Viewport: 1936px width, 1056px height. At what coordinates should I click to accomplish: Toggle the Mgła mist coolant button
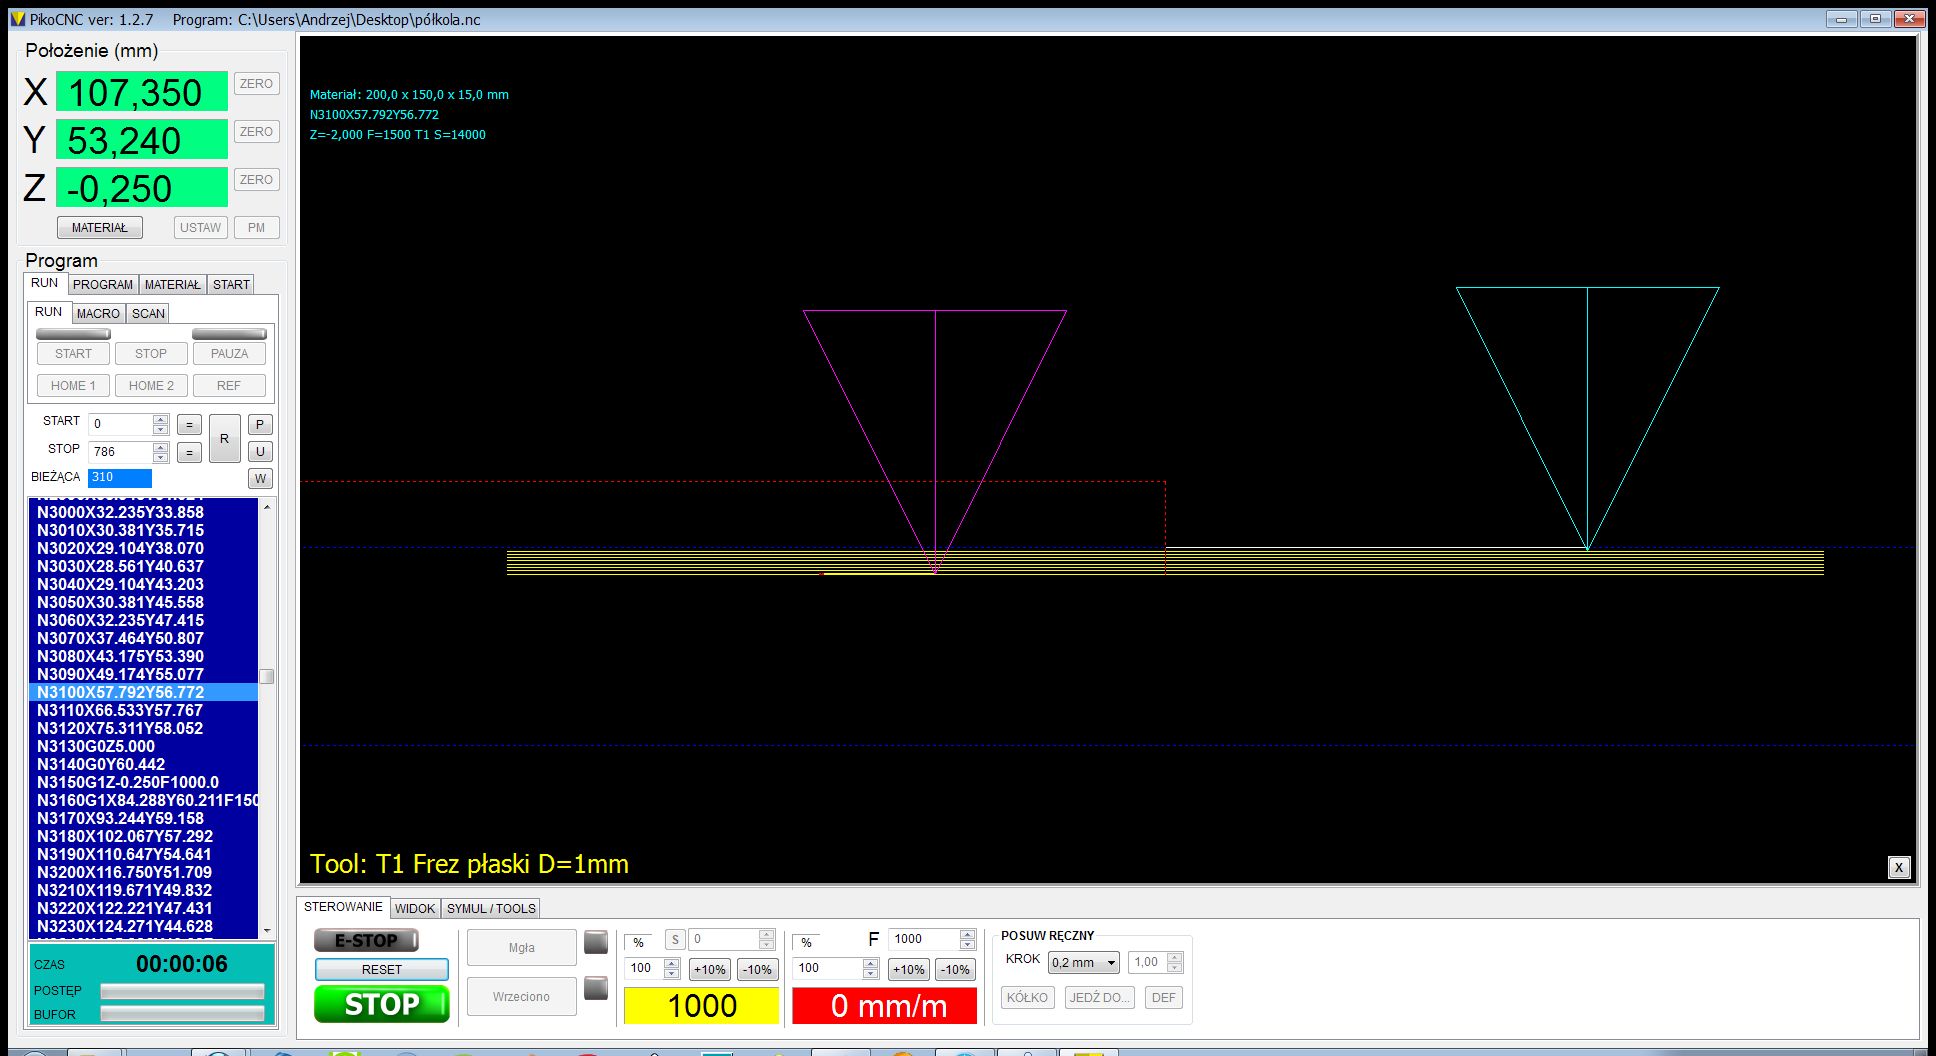click(522, 948)
